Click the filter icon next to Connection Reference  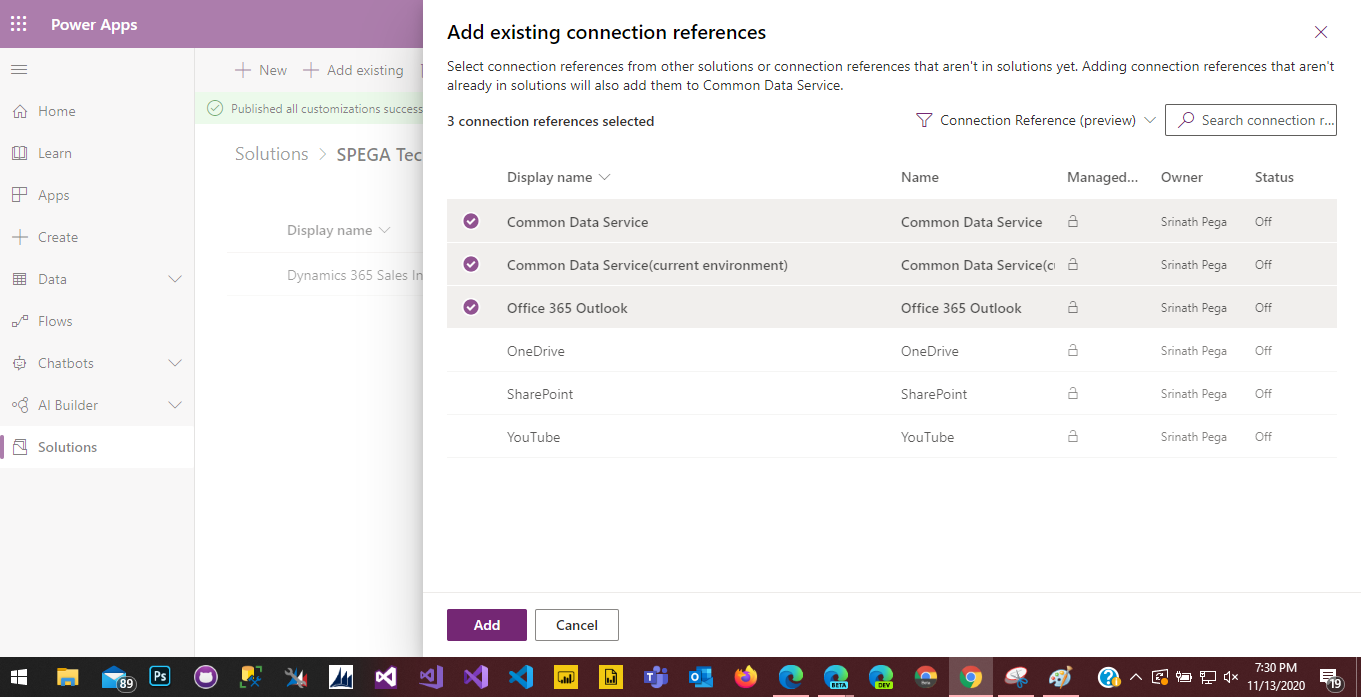pos(922,120)
